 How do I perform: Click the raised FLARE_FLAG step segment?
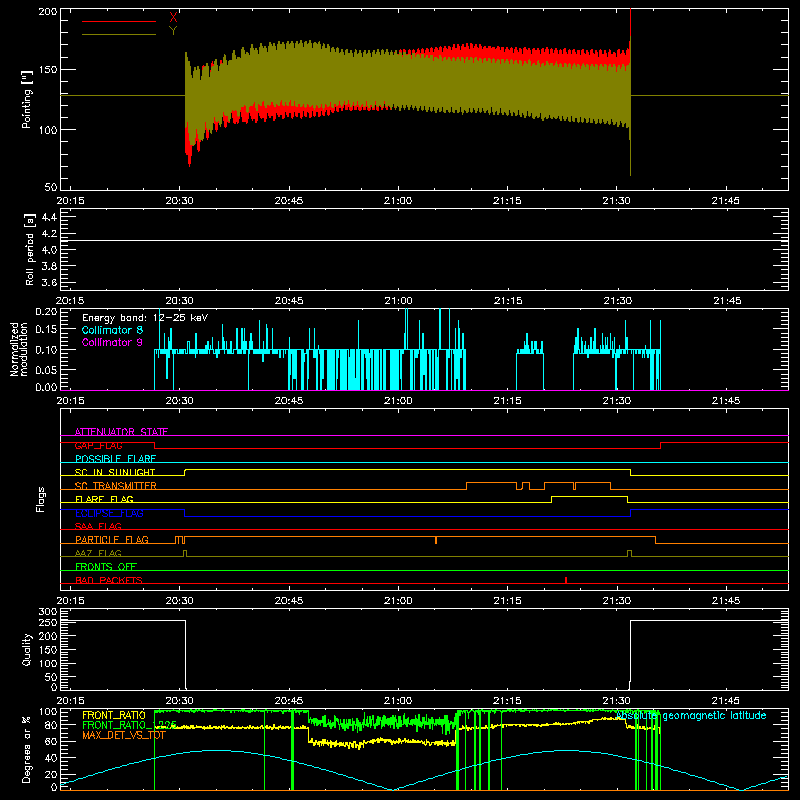coord(589,496)
